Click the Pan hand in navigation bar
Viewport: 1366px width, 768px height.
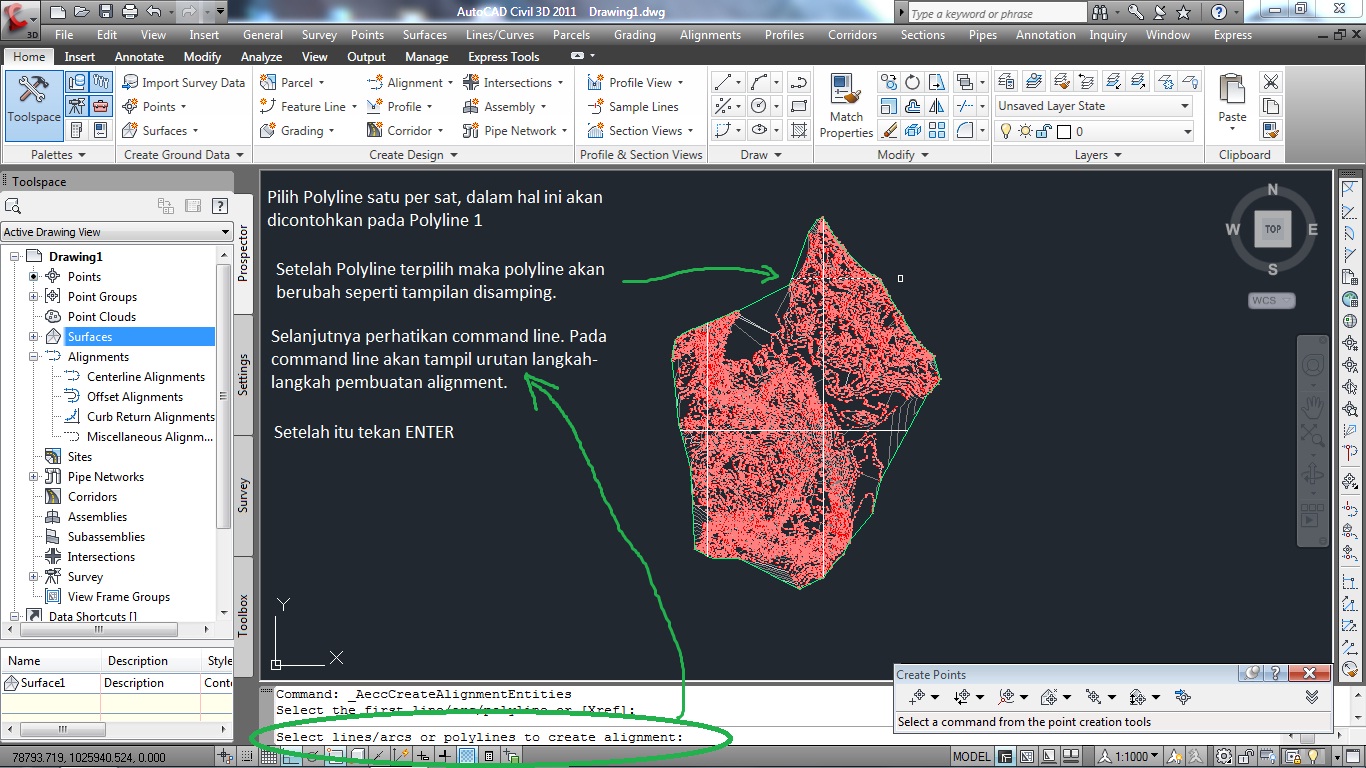click(1313, 406)
